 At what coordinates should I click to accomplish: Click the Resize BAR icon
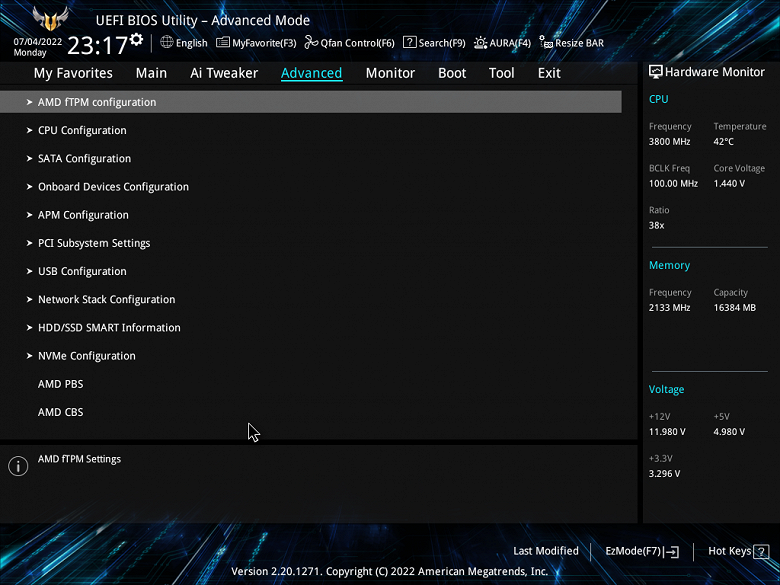click(x=546, y=42)
